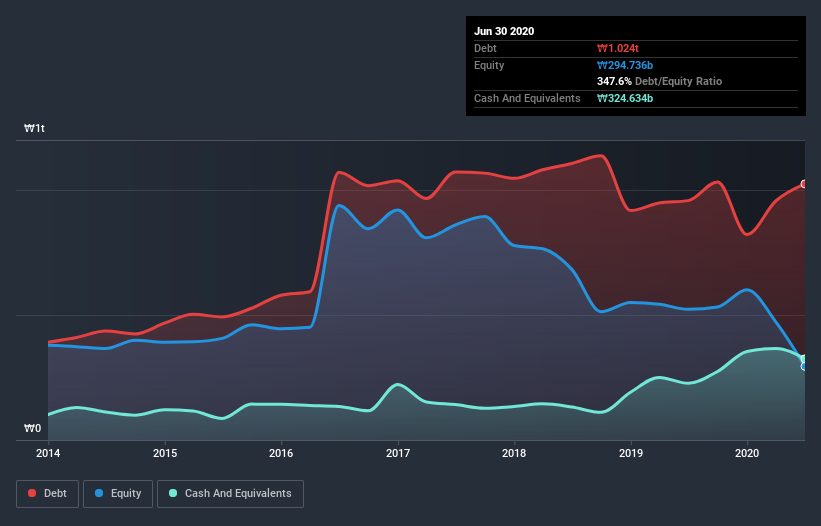This screenshot has height=526, width=821.
Task: Click the 2019 x-axis label
Action: (631, 453)
